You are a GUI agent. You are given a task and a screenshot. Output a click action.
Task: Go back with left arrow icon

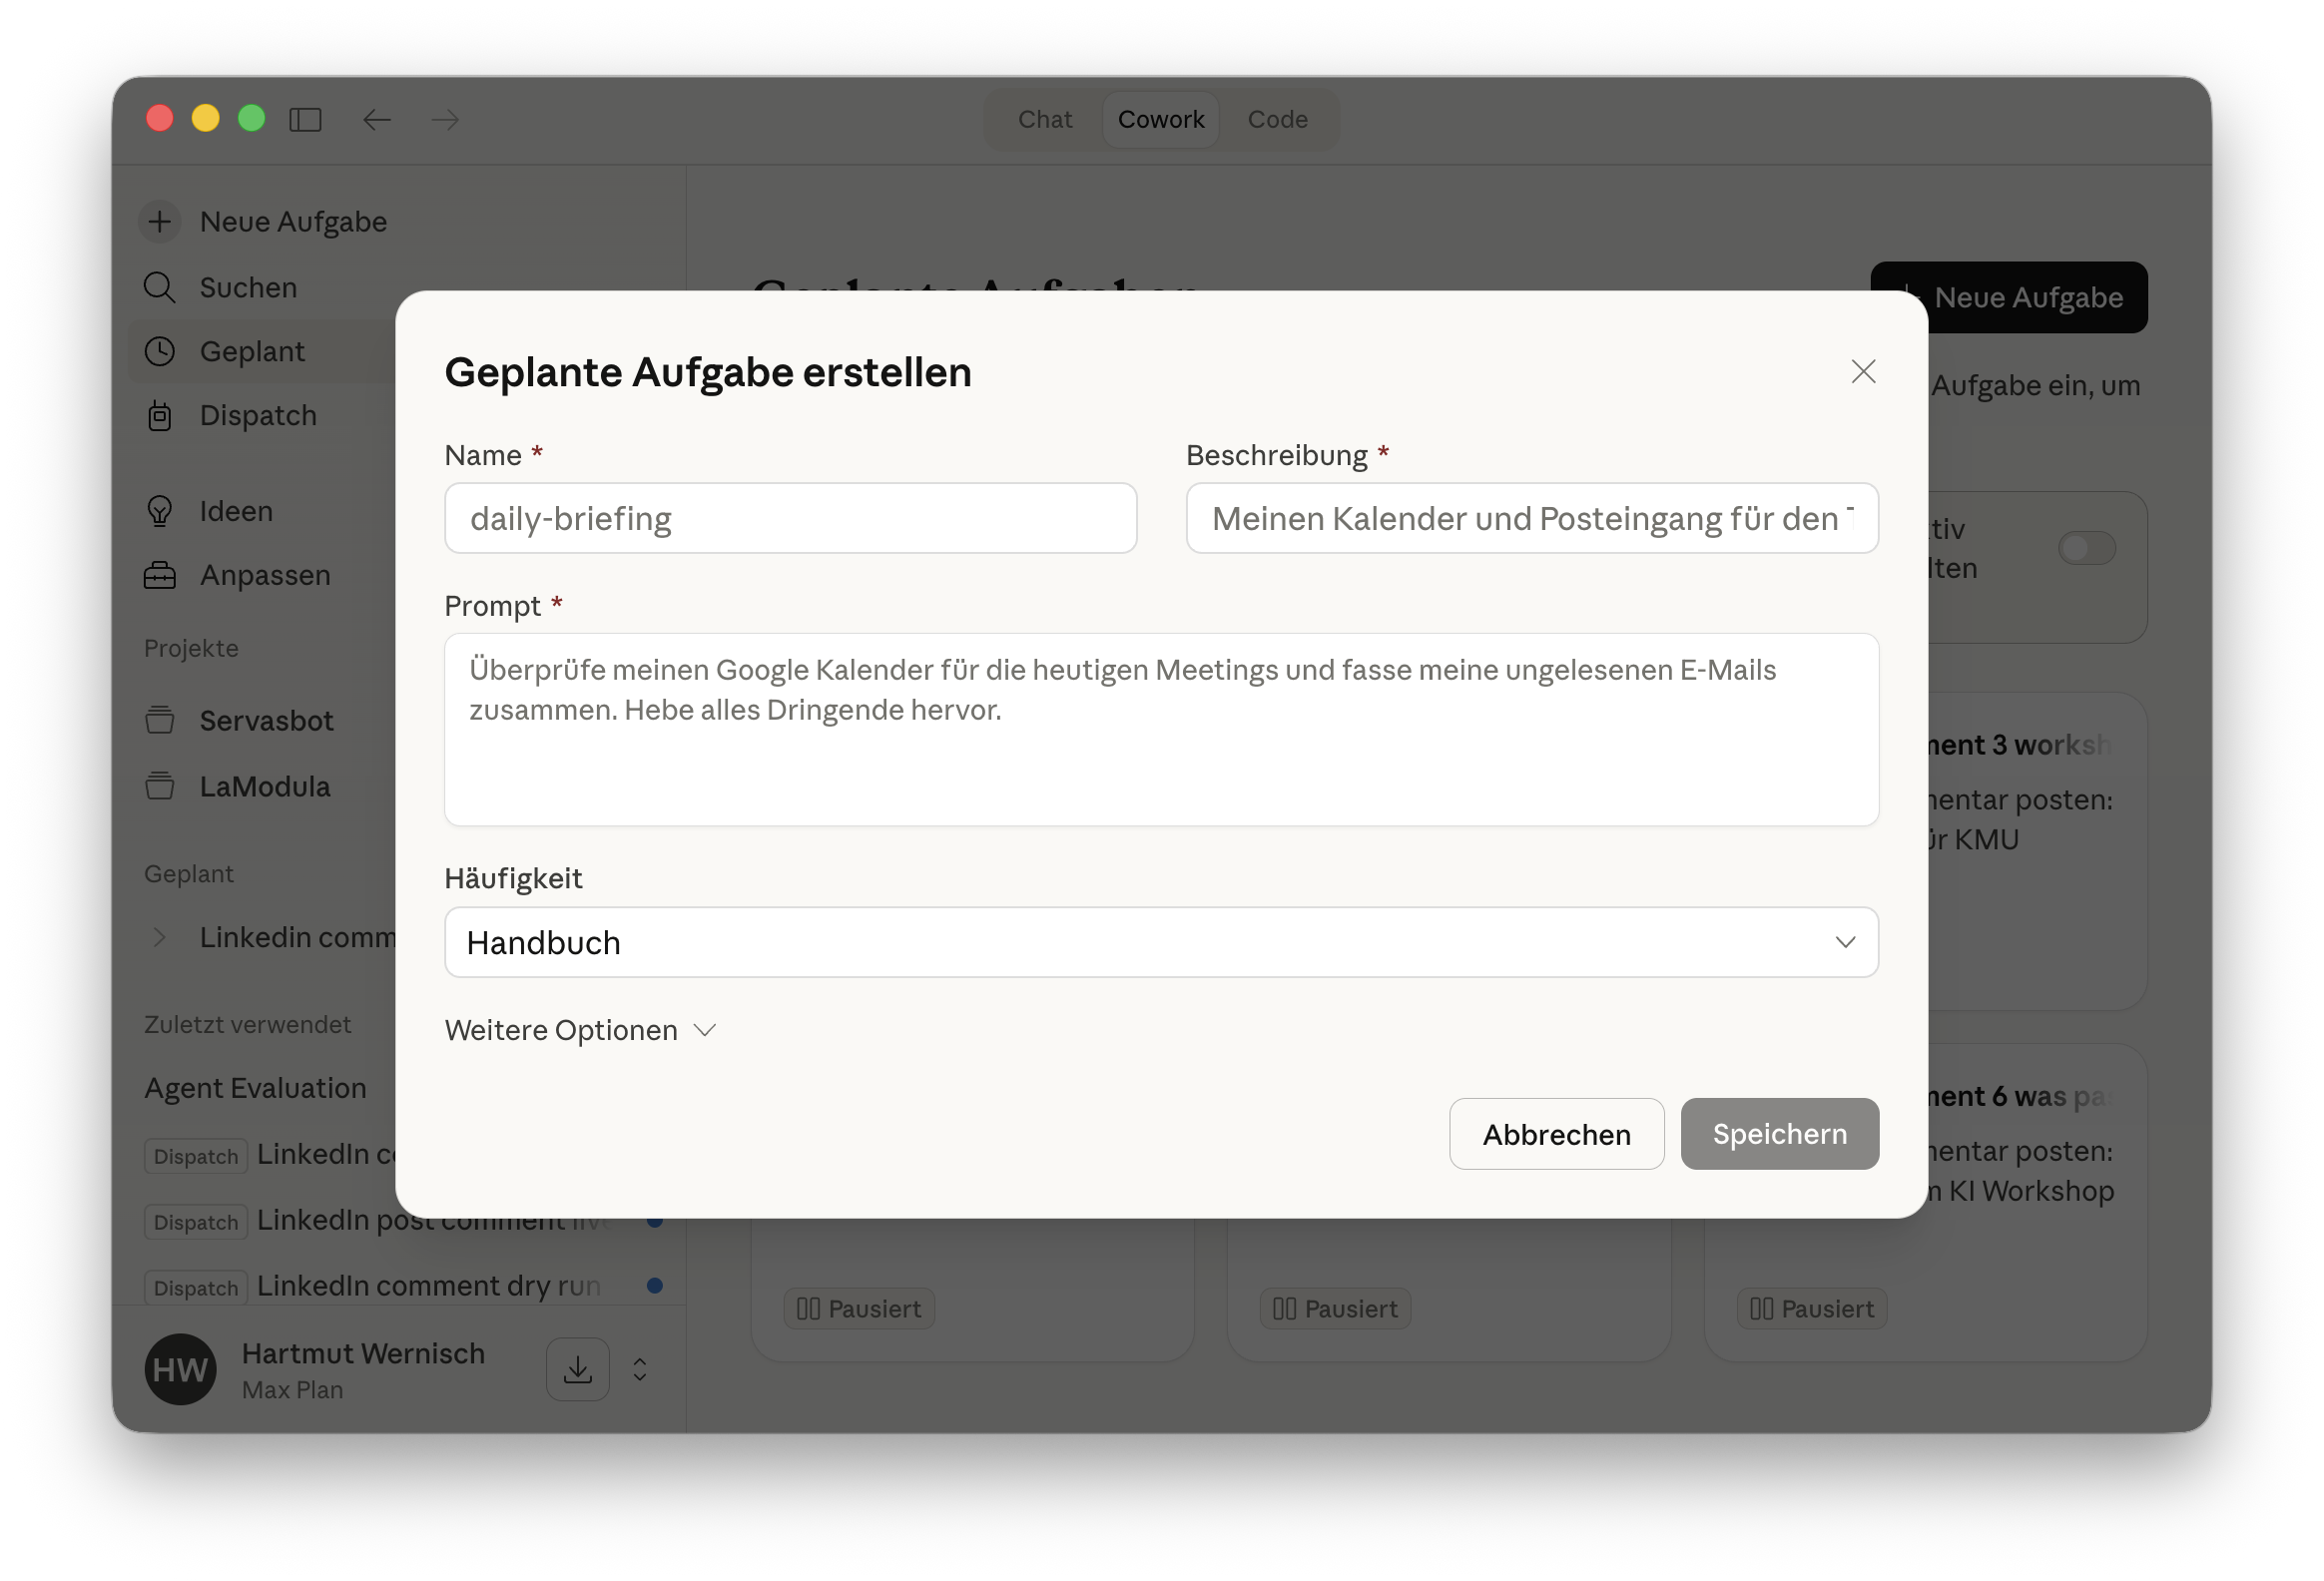point(376,120)
